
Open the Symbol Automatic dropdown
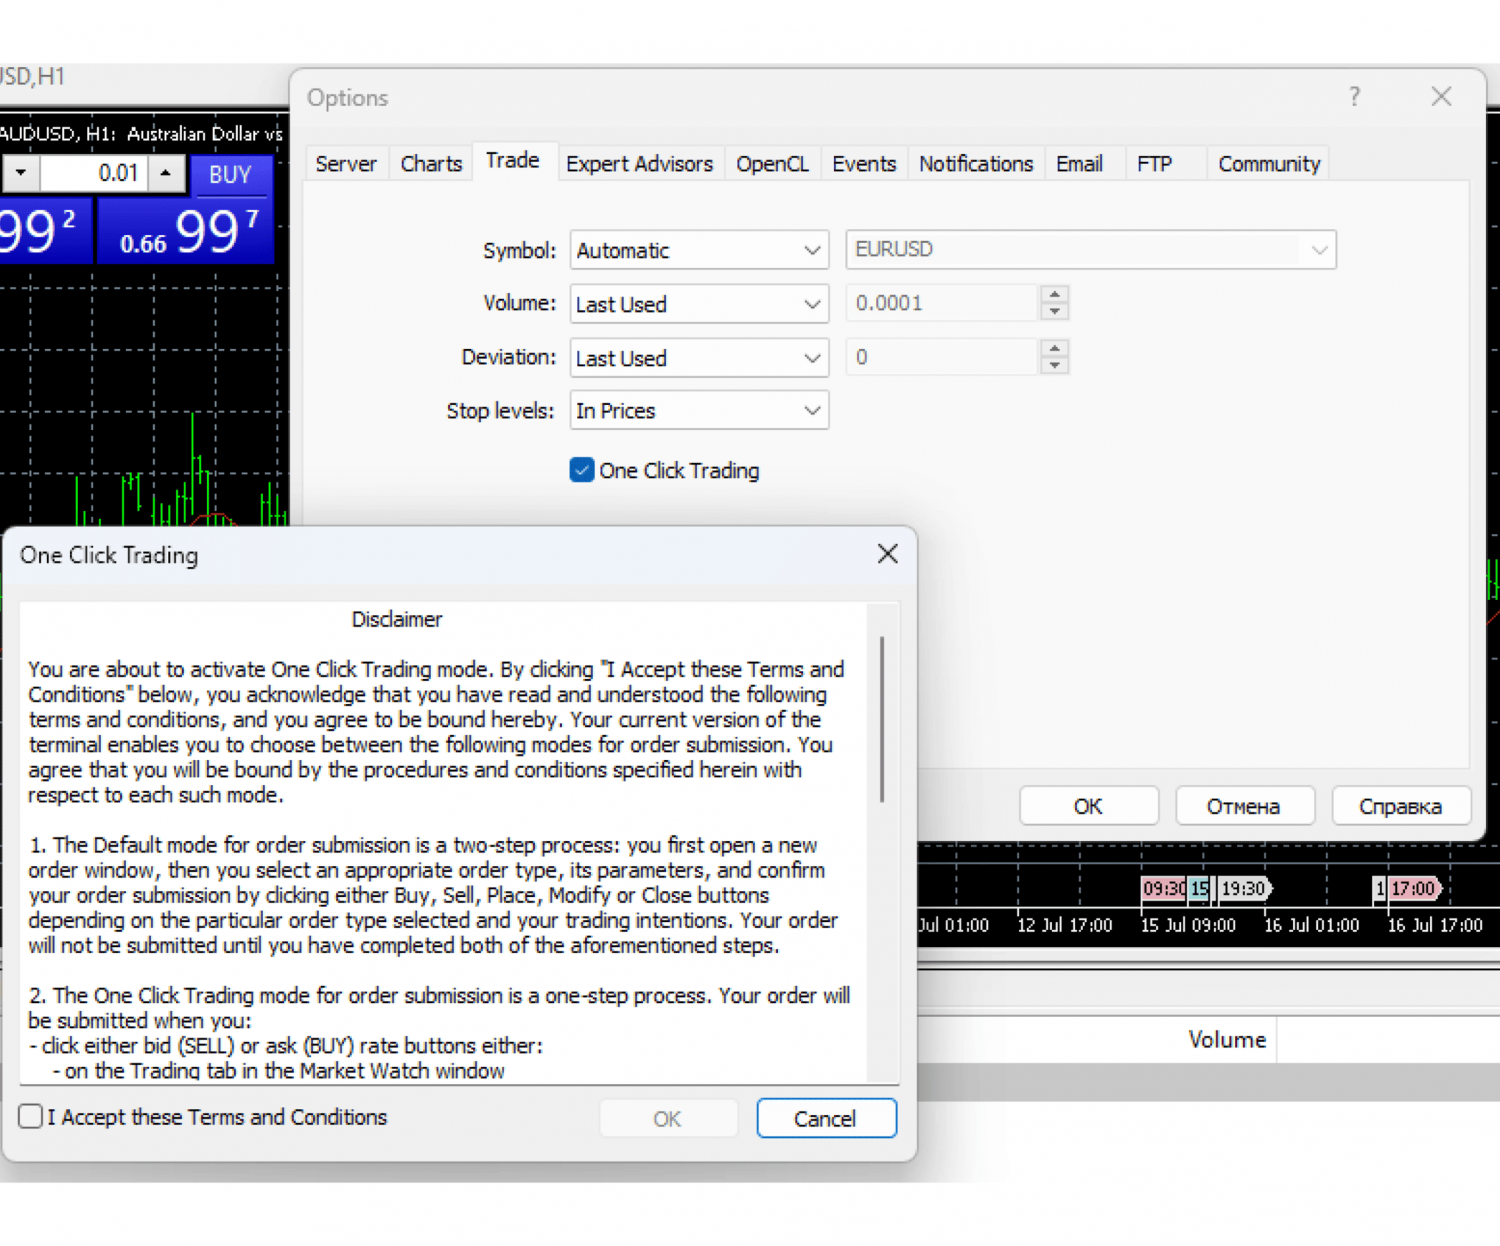pyautogui.click(x=699, y=250)
